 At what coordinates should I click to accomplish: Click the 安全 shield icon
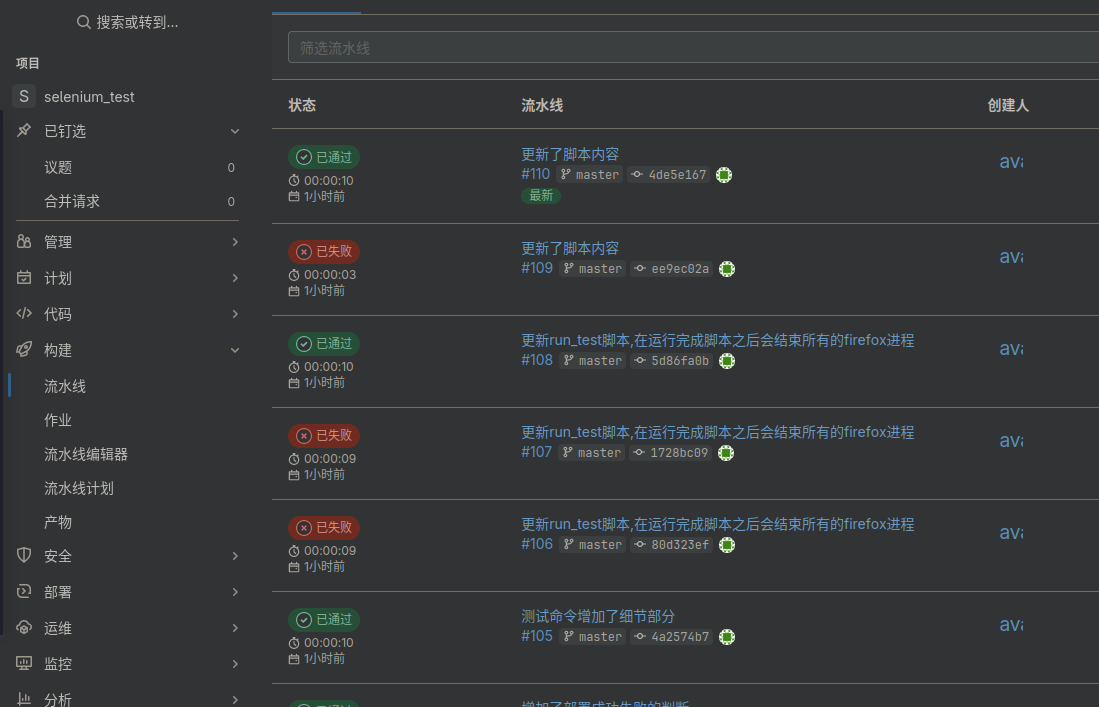point(24,556)
